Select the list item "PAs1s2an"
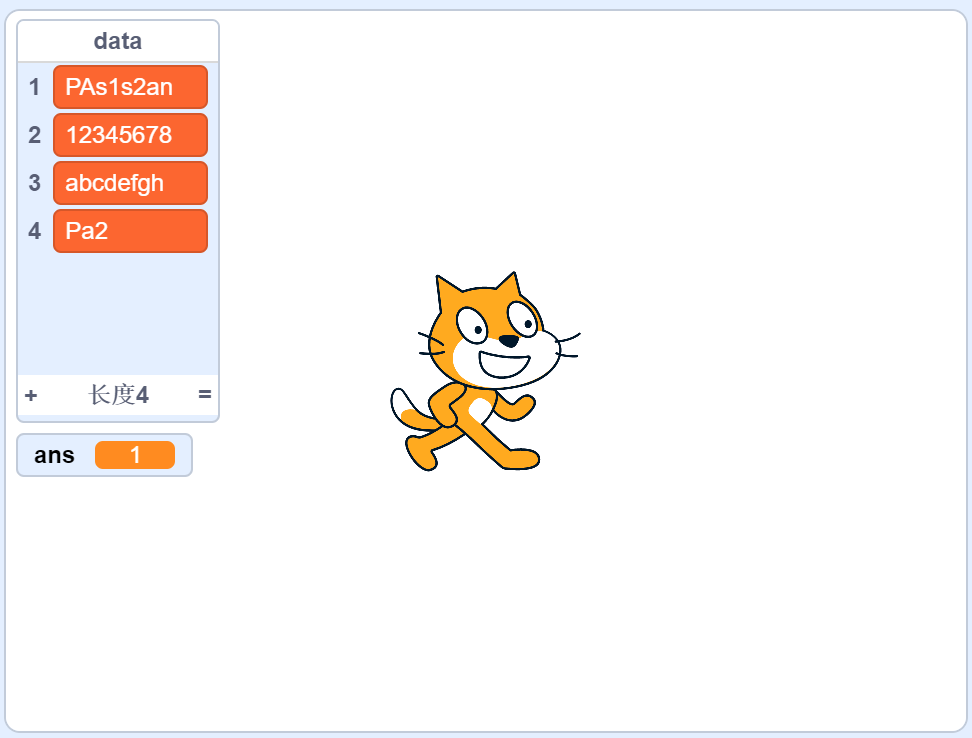 point(130,87)
